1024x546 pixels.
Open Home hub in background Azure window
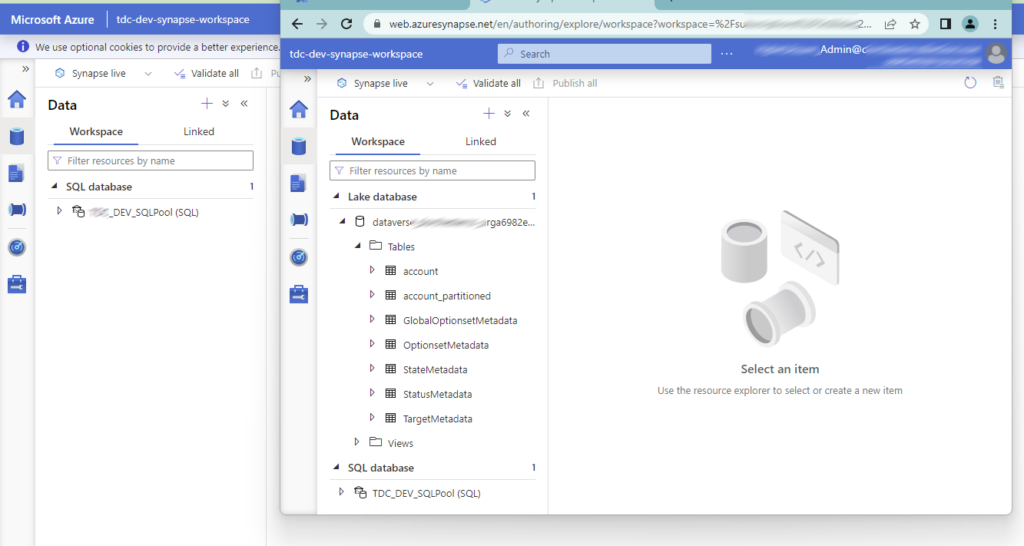17,99
